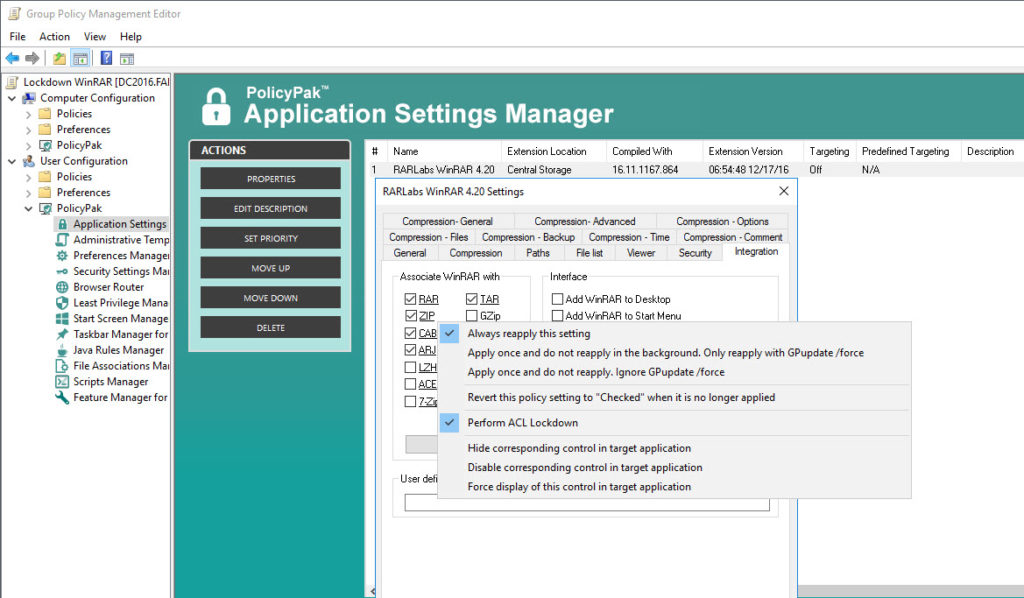This screenshot has width=1024, height=598.
Task: Click the Forward arrow in the toolbar
Action: point(32,58)
